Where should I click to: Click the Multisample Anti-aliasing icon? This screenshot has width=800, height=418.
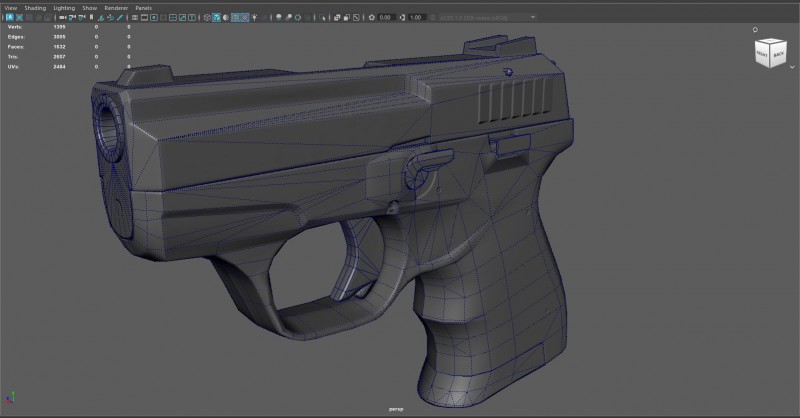[298, 17]
